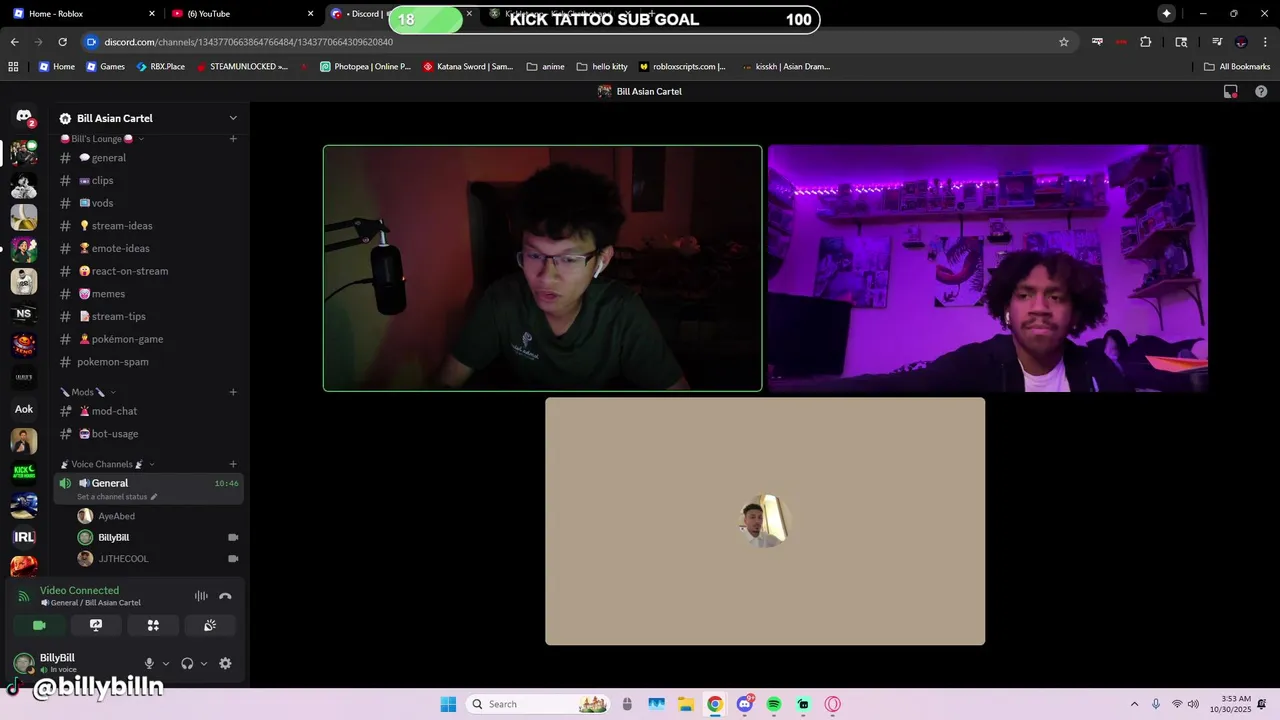
Task: Collapse the Voice Channels category
Action: [107, 464]
